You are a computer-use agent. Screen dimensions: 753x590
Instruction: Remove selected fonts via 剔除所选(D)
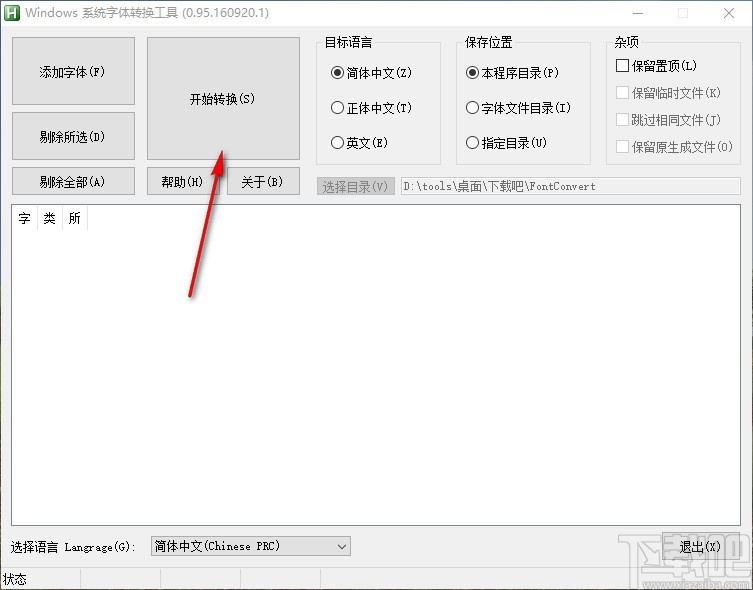tap(73, 136)
